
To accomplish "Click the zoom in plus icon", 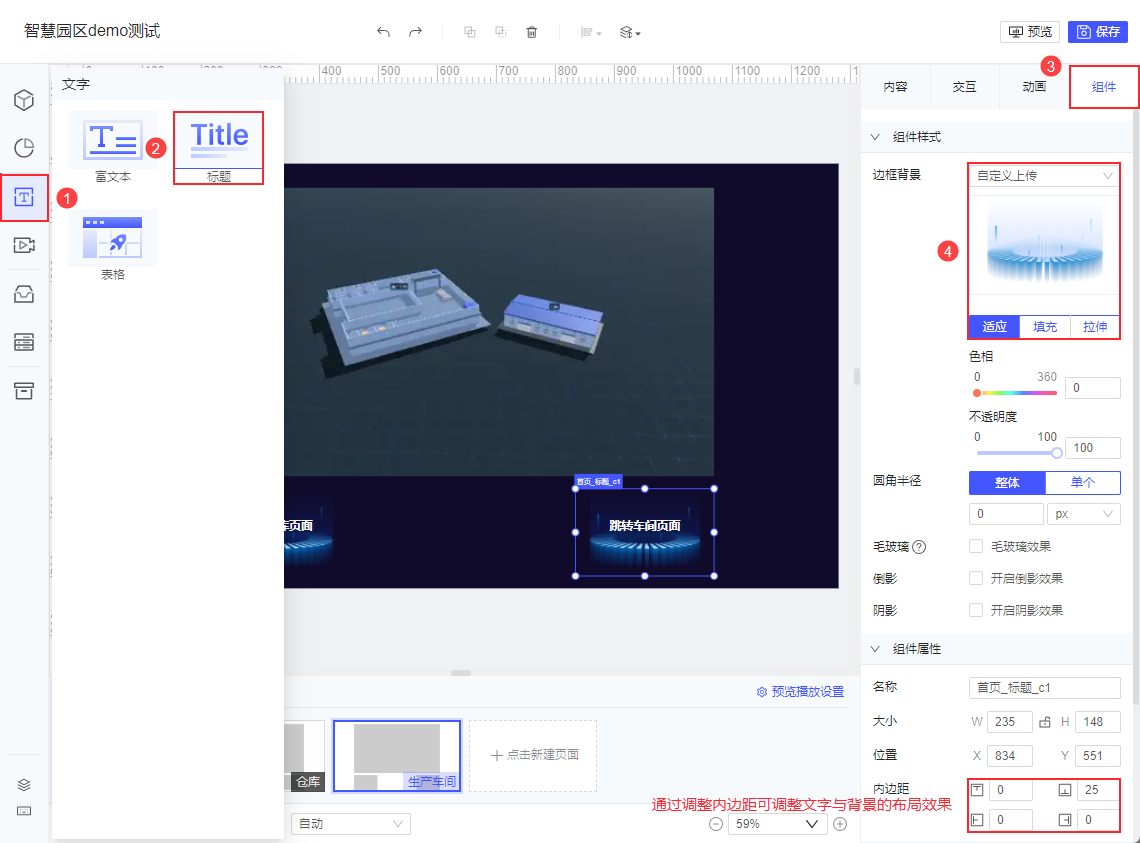I will tap(840, 824).
